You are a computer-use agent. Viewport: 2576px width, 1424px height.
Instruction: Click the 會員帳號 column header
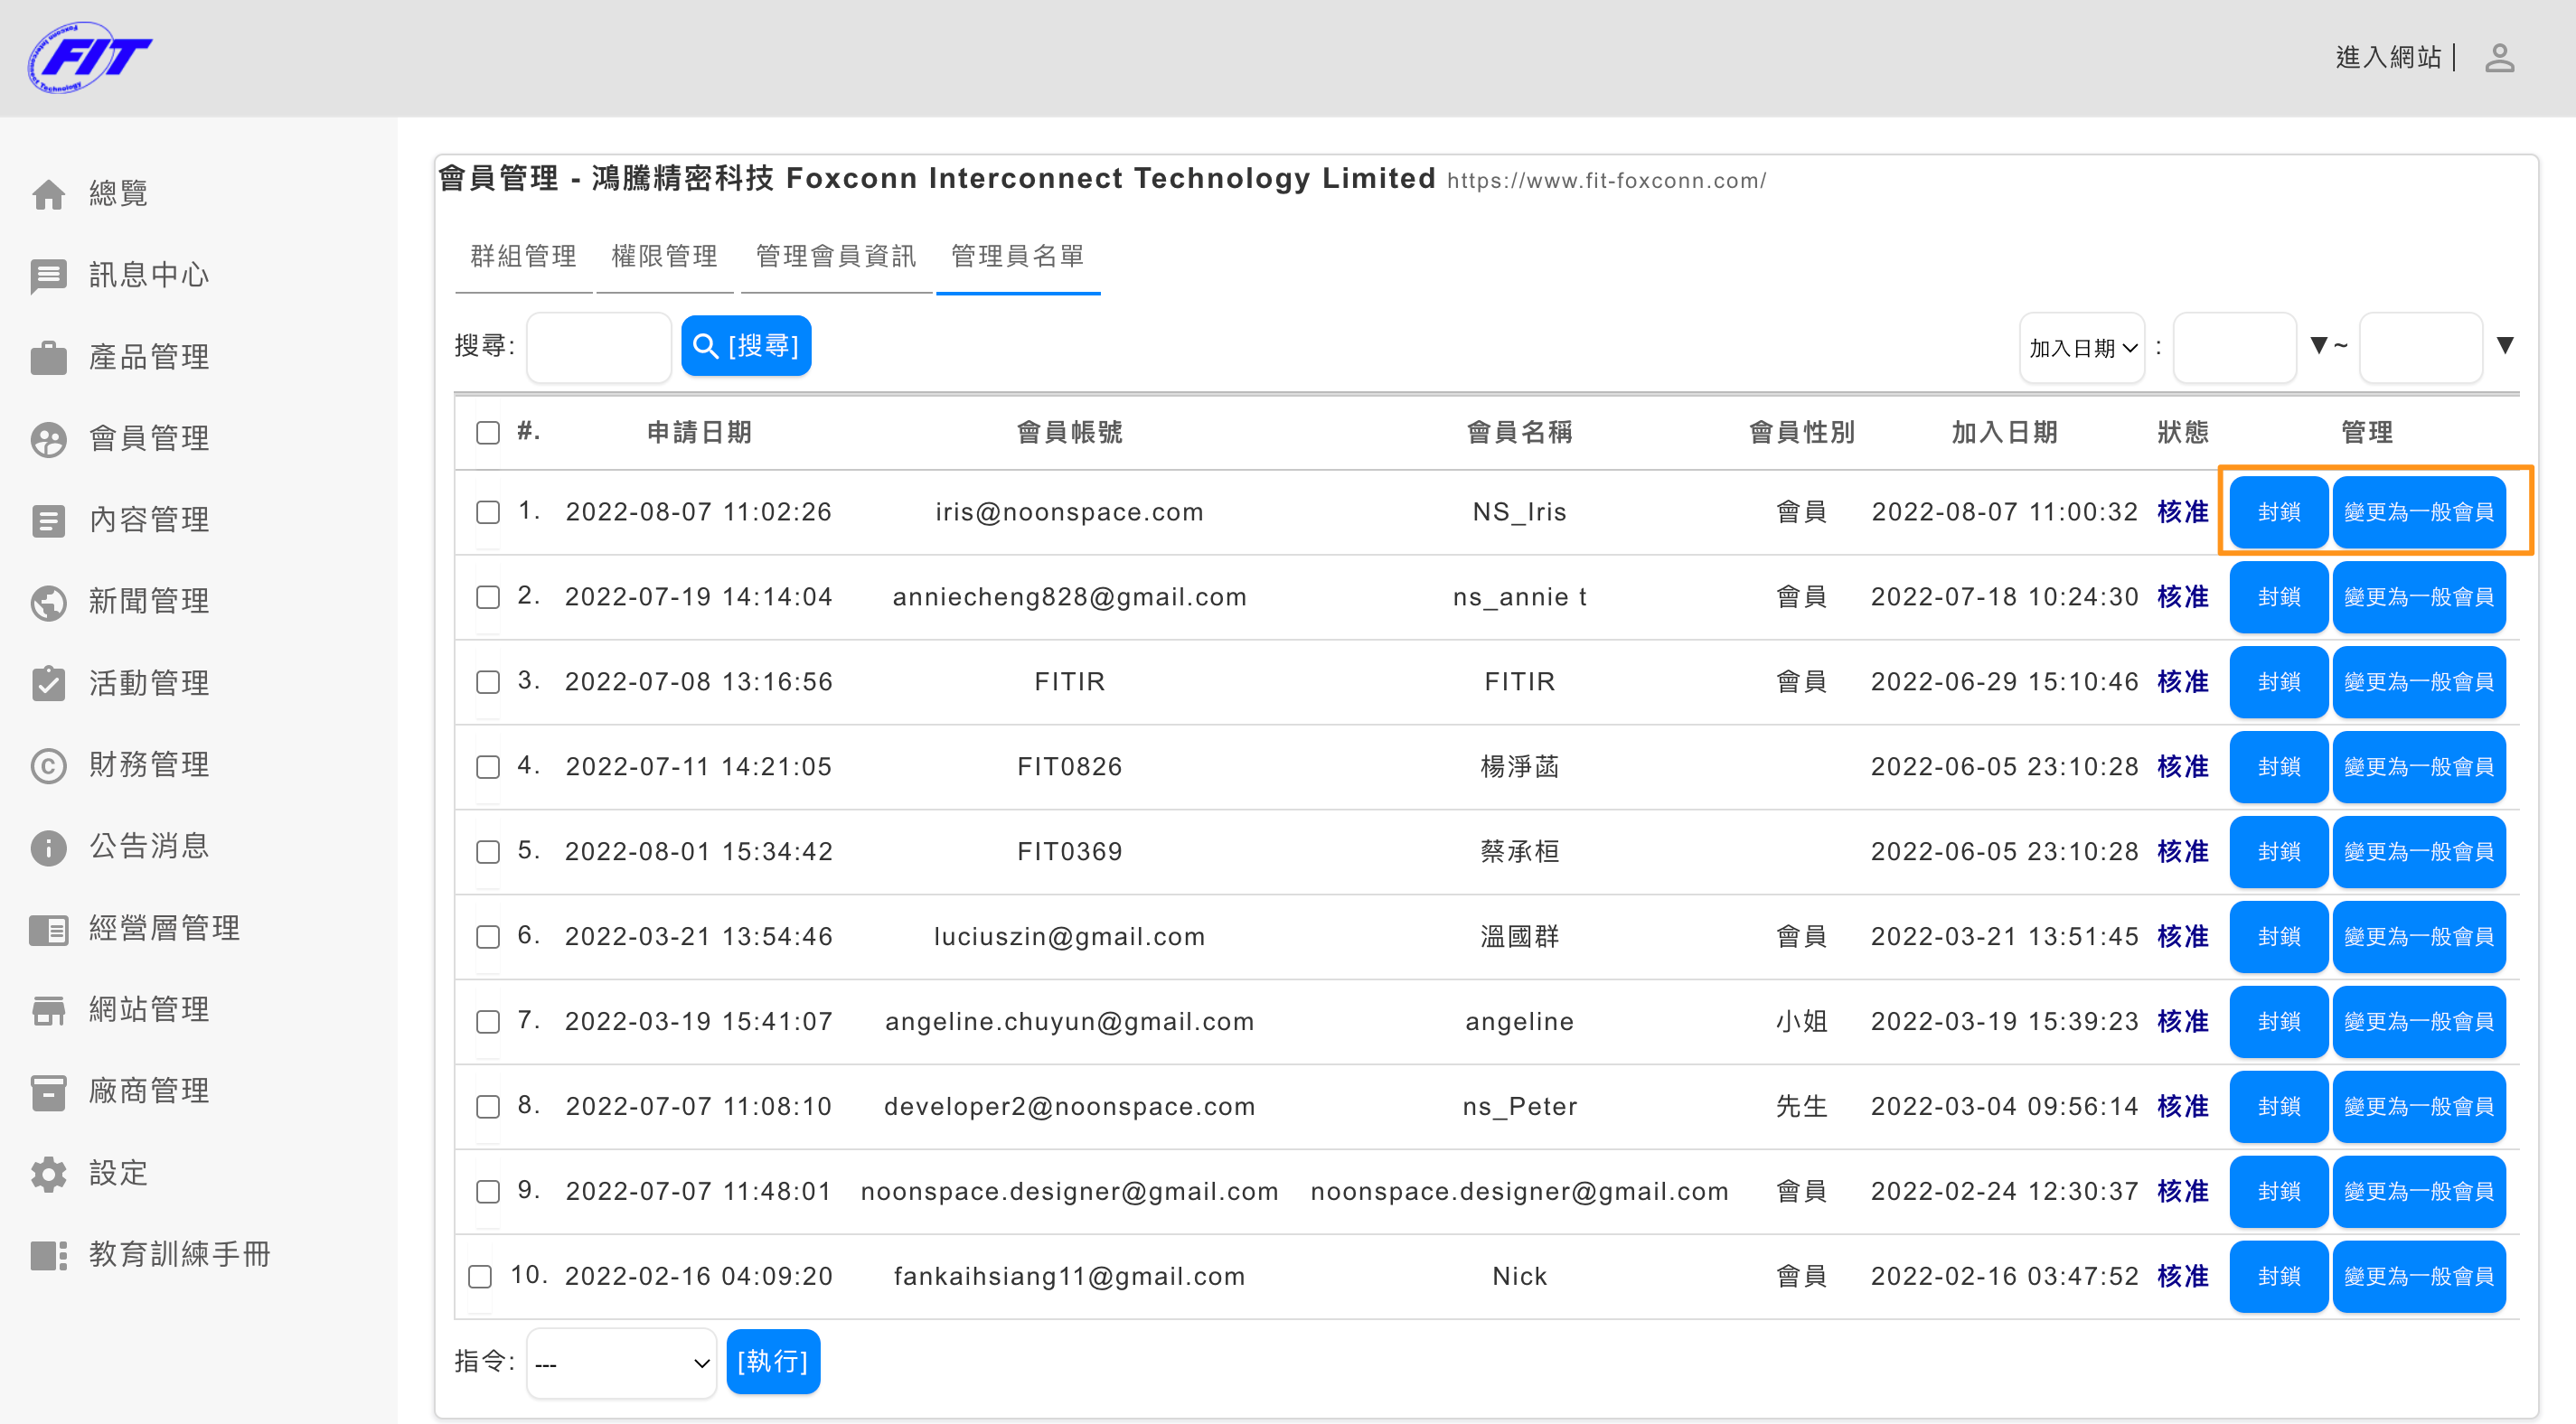pos(1069,432)
